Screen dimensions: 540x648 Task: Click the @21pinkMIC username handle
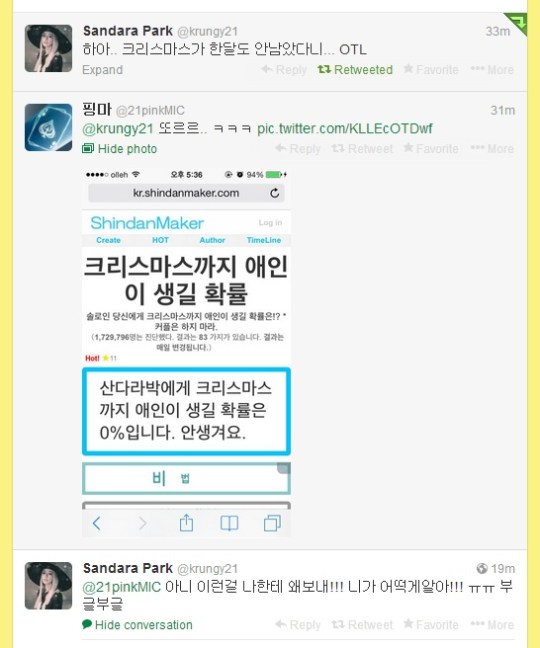click(150, 111)
